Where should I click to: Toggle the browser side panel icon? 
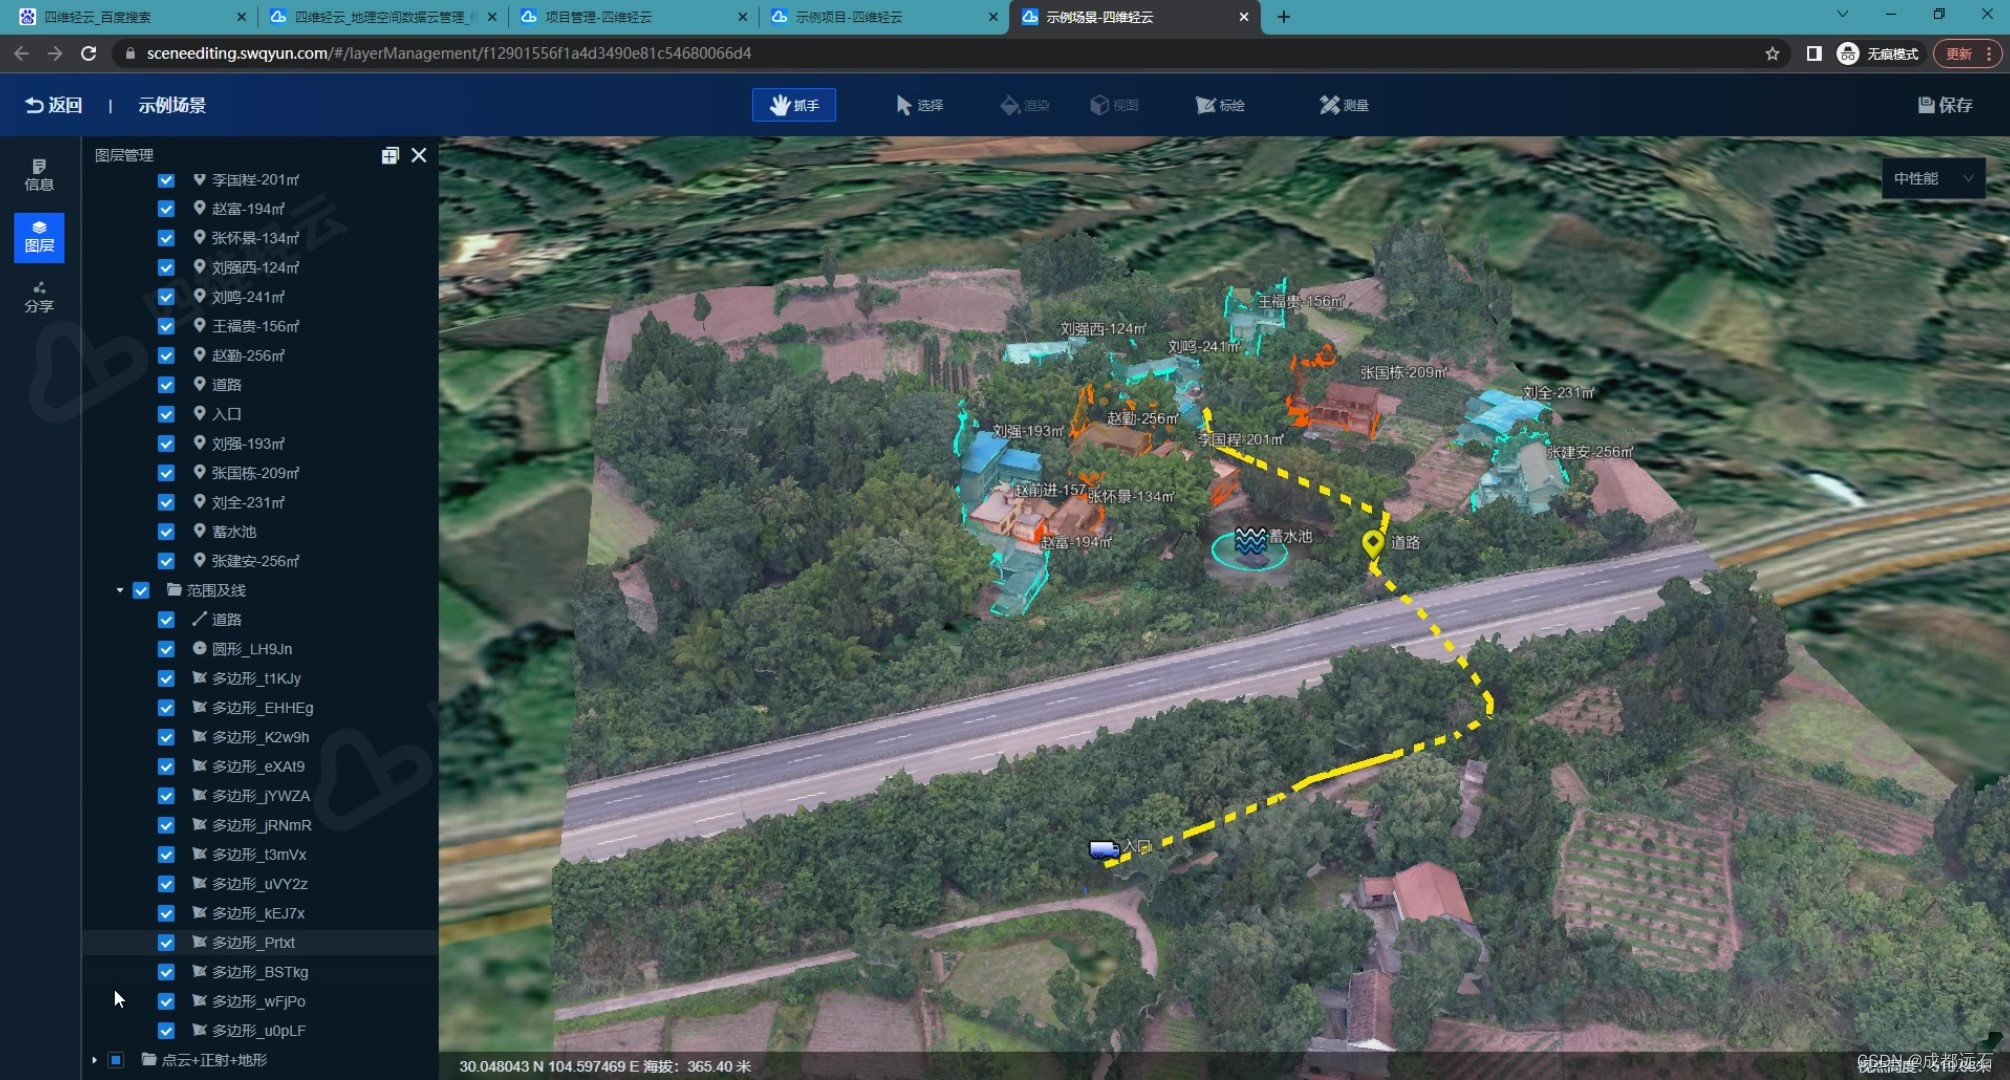coord(1814,54)
